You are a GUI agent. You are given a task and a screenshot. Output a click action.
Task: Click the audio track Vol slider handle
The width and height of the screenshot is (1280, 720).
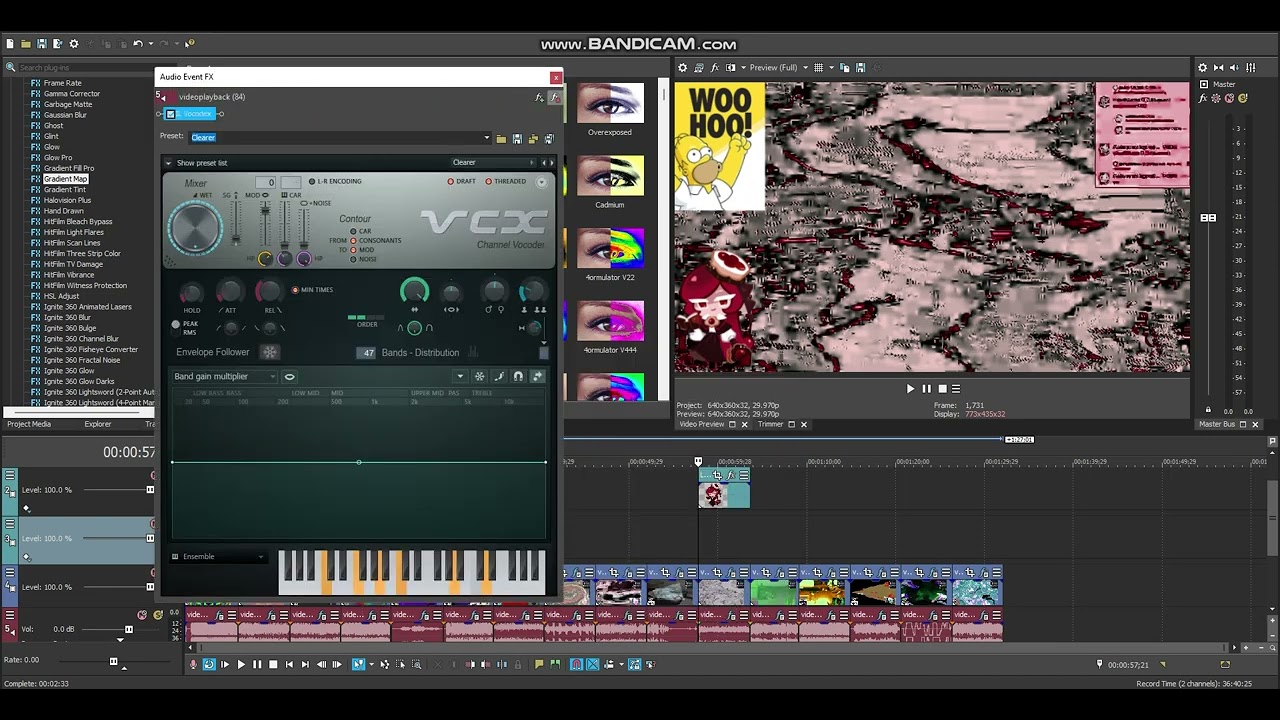(128, 629)
